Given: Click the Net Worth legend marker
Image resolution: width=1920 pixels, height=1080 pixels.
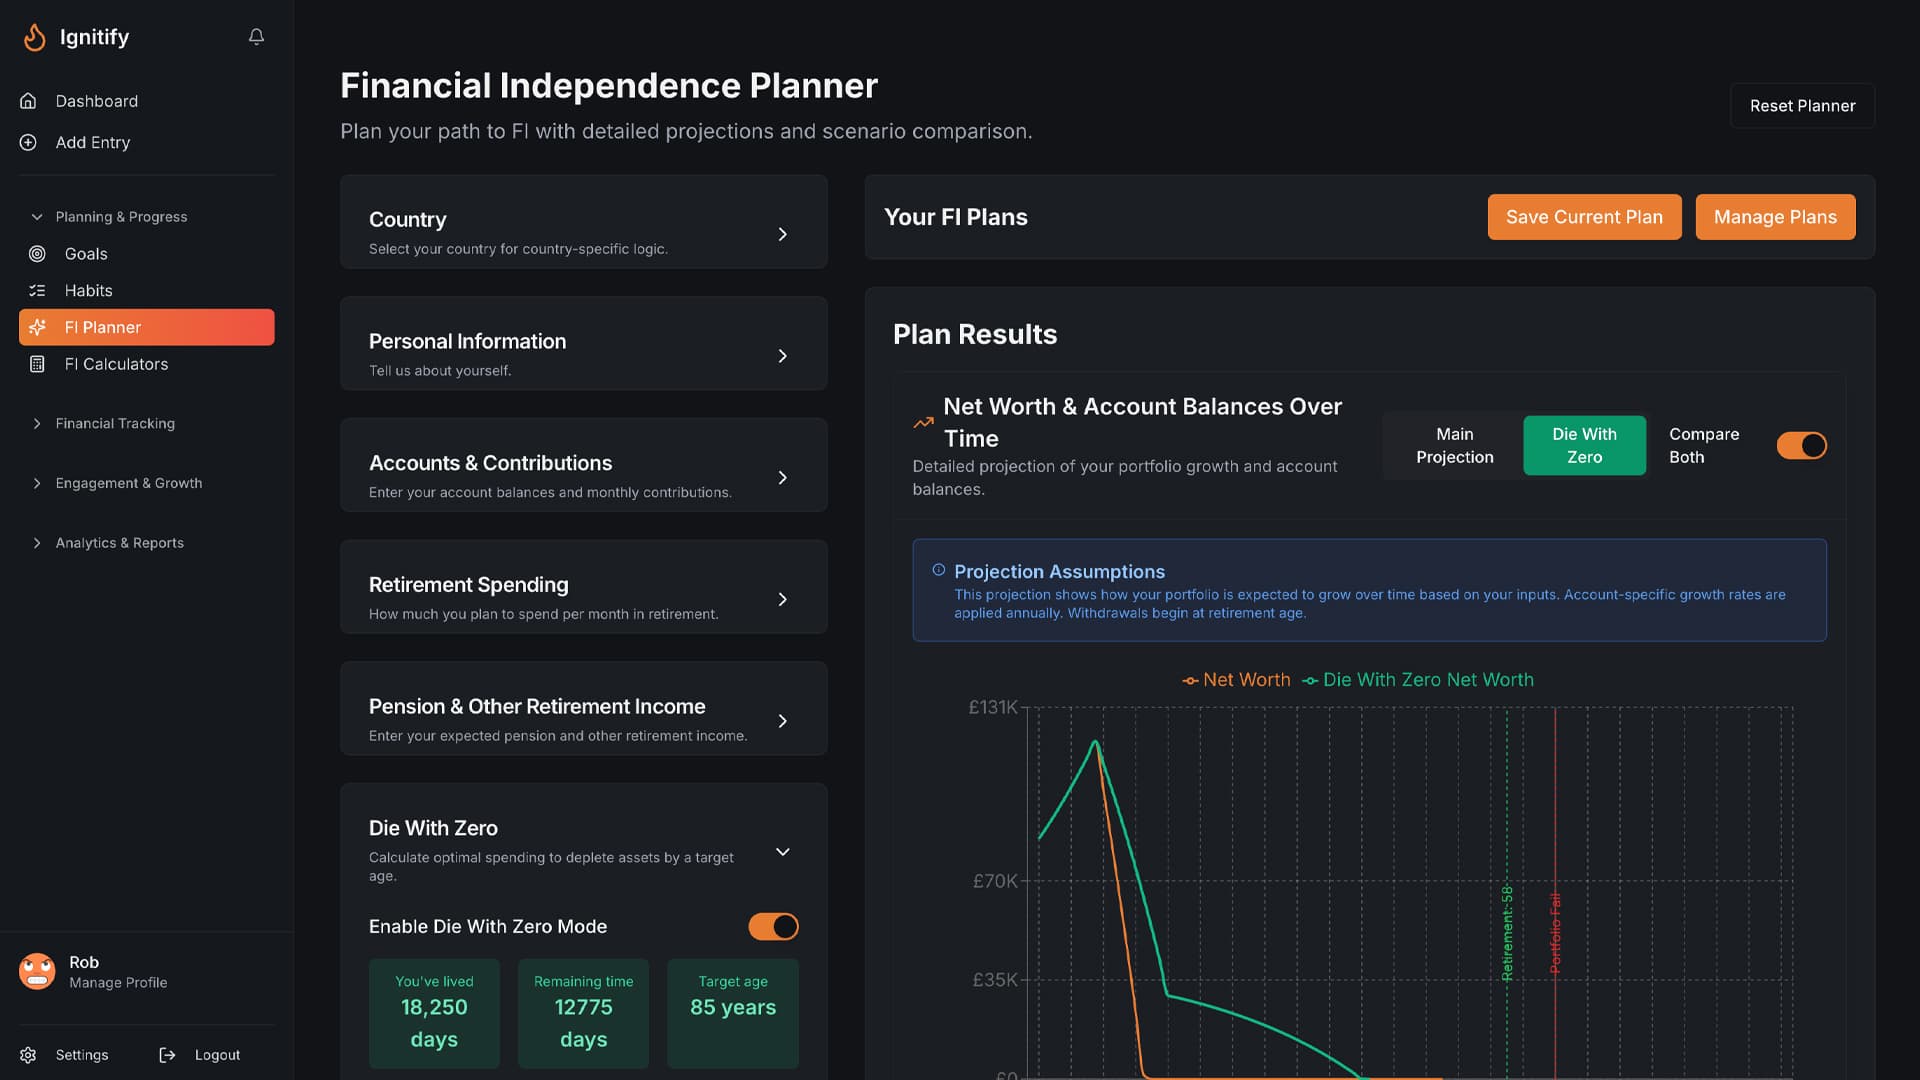Looking at the screenshot, I should click(x=1190, y=681).
